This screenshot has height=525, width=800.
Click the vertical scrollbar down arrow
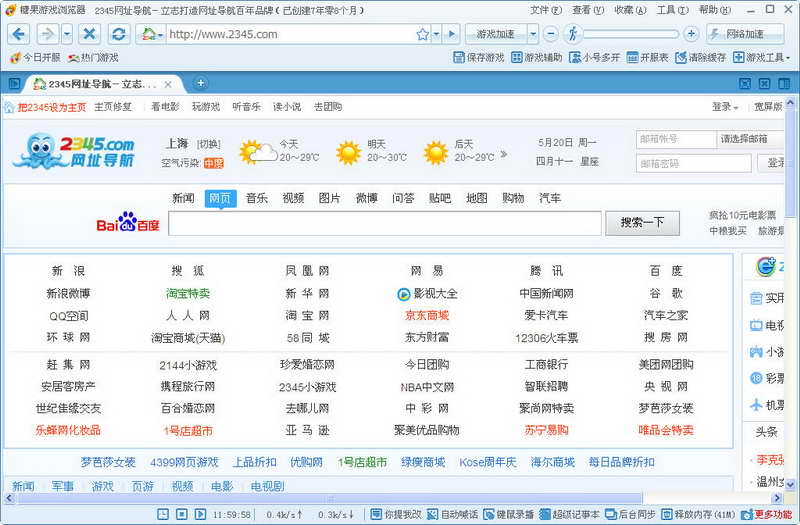(790, 485)
